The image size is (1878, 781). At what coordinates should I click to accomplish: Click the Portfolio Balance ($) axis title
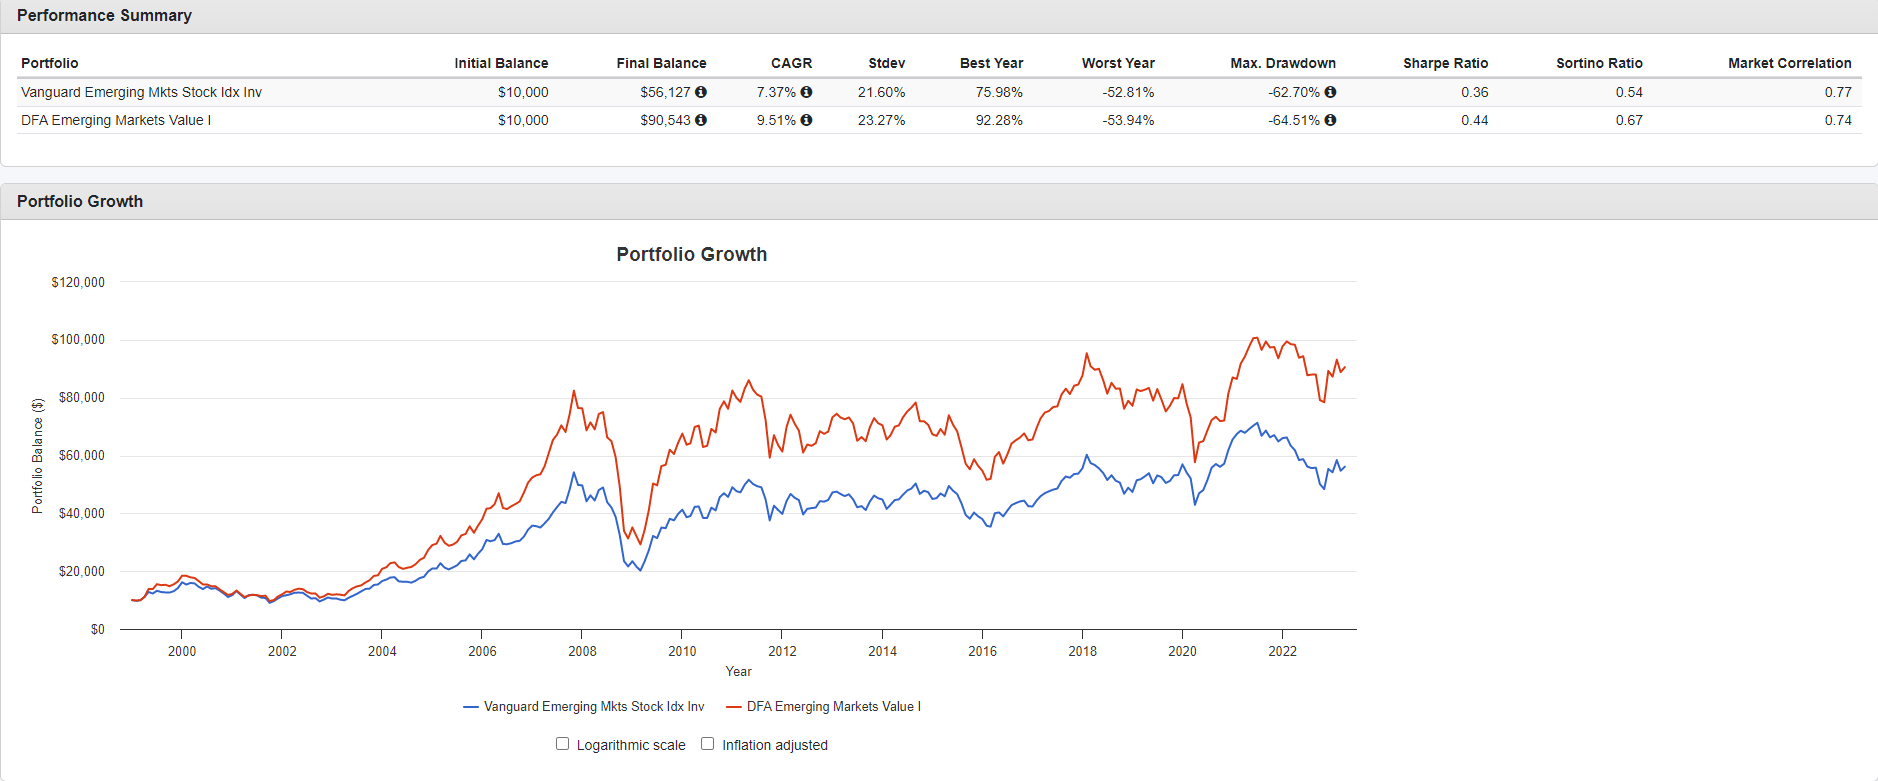(x=38, y=456)
